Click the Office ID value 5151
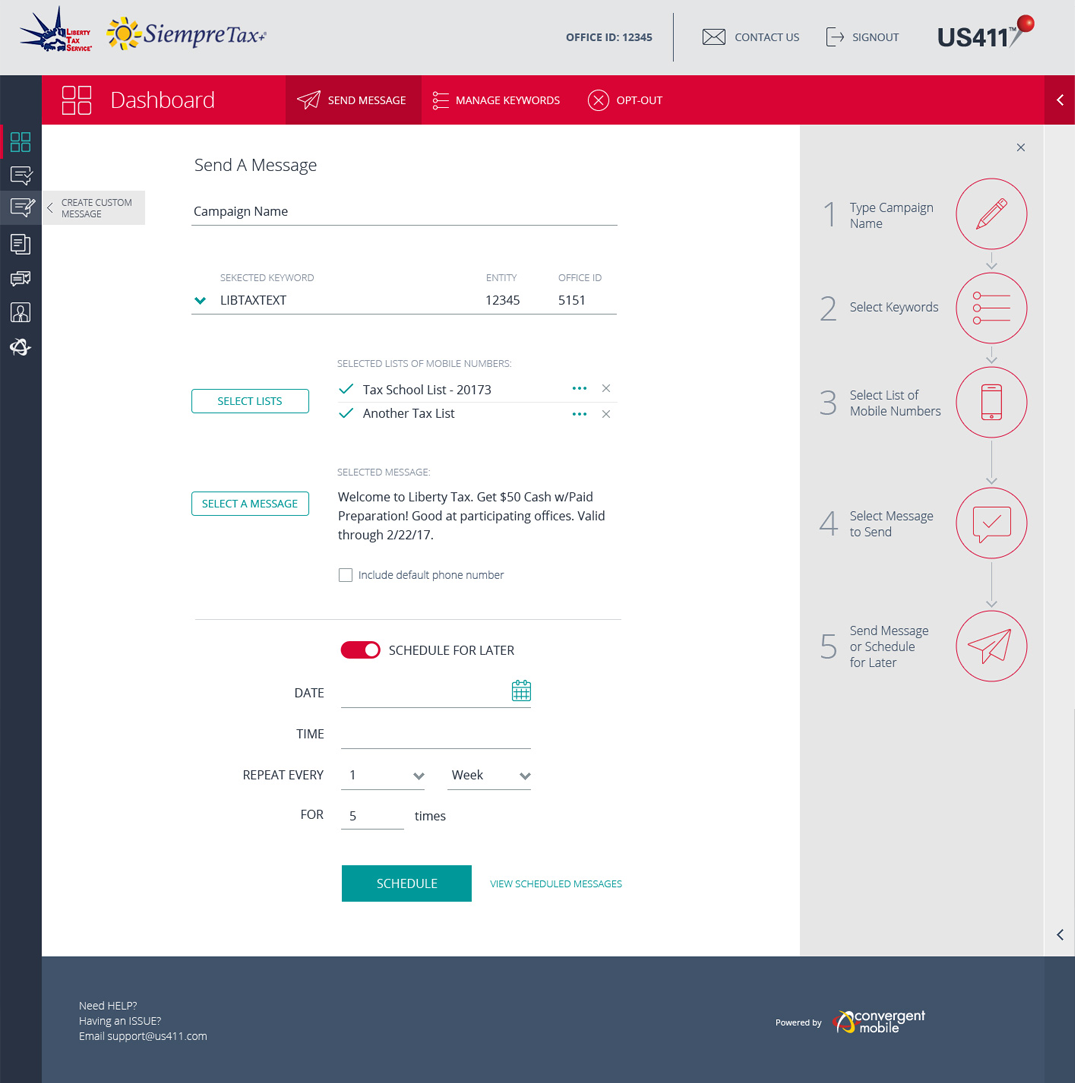The height and width of the screenshot is (1083, 1075). click(x=571, y=300)
